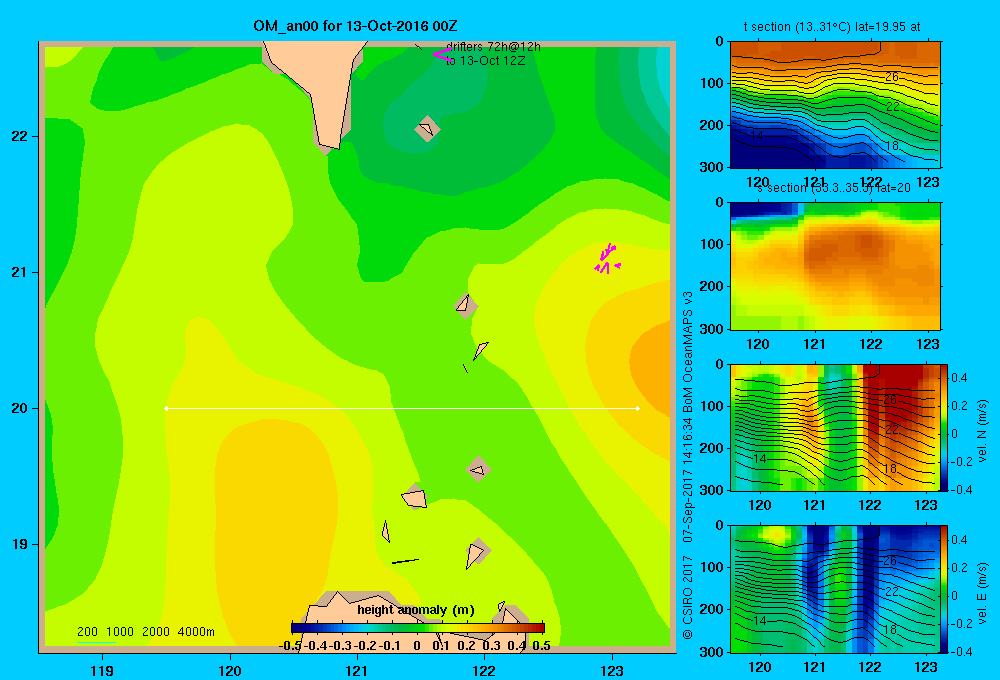The width and height of the screenshot is (1000, 680).
Task: Click the vel. N vertical colorbar
Action: 945,427
